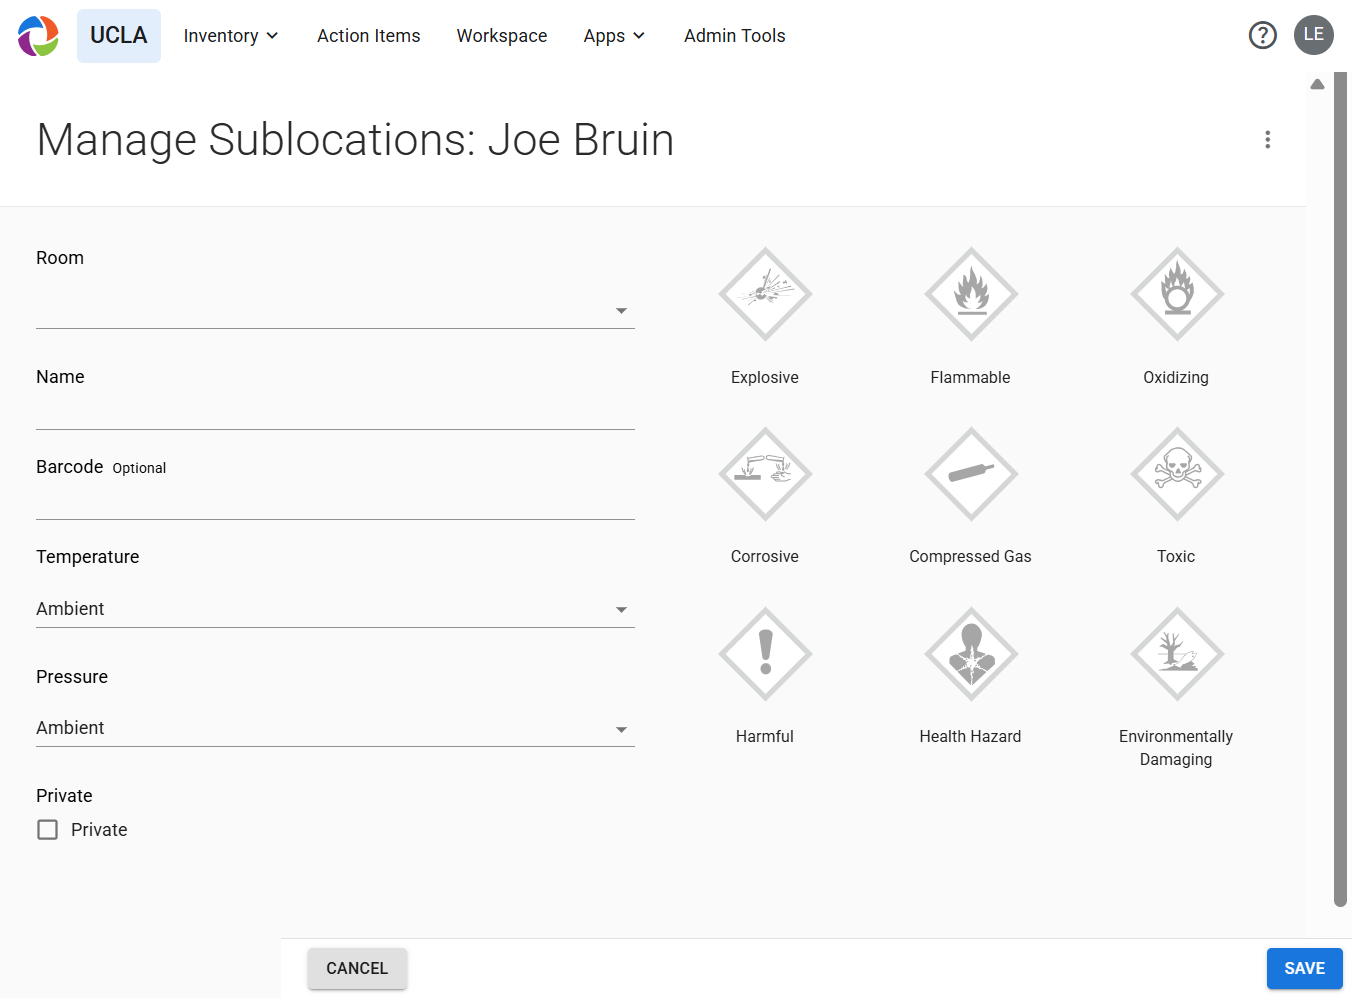Select the Harmful exclamation hazard icon

(x=765, y=654)
